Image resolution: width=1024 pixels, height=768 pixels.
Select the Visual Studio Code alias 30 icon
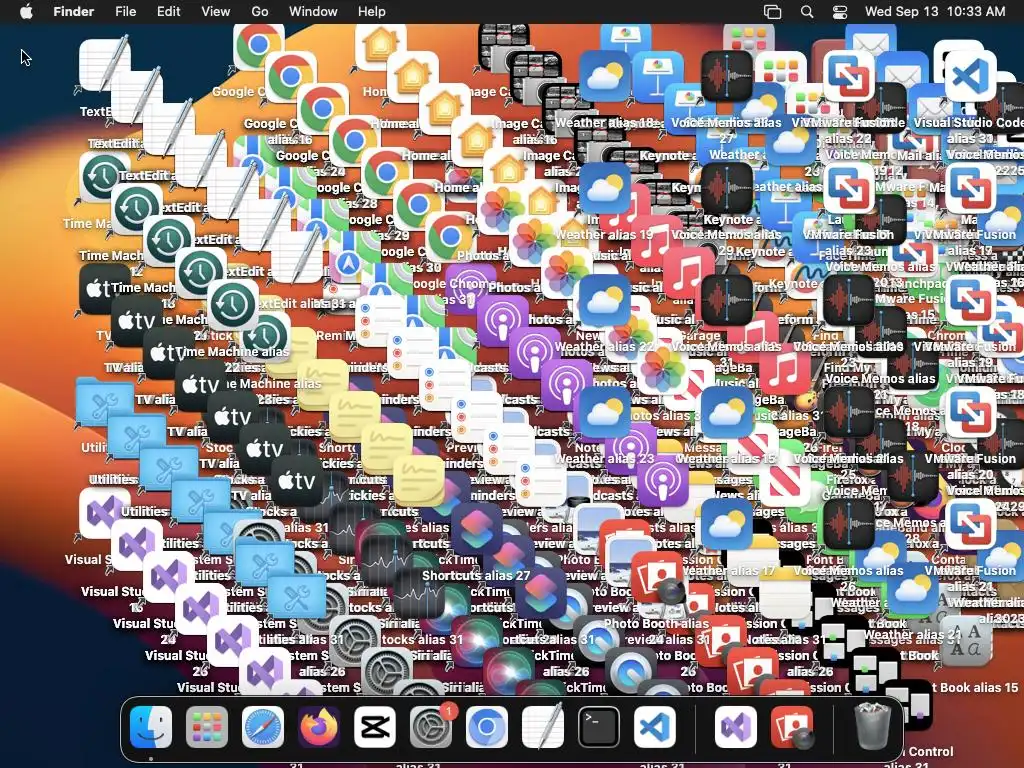coord(970,76)
